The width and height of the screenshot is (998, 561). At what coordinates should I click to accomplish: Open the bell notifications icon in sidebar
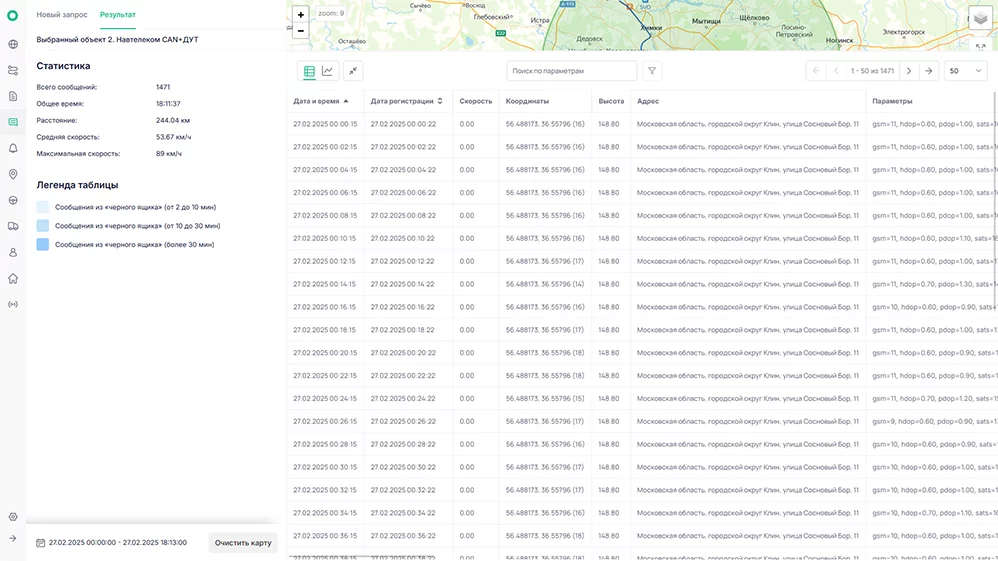tap(13, 148)
